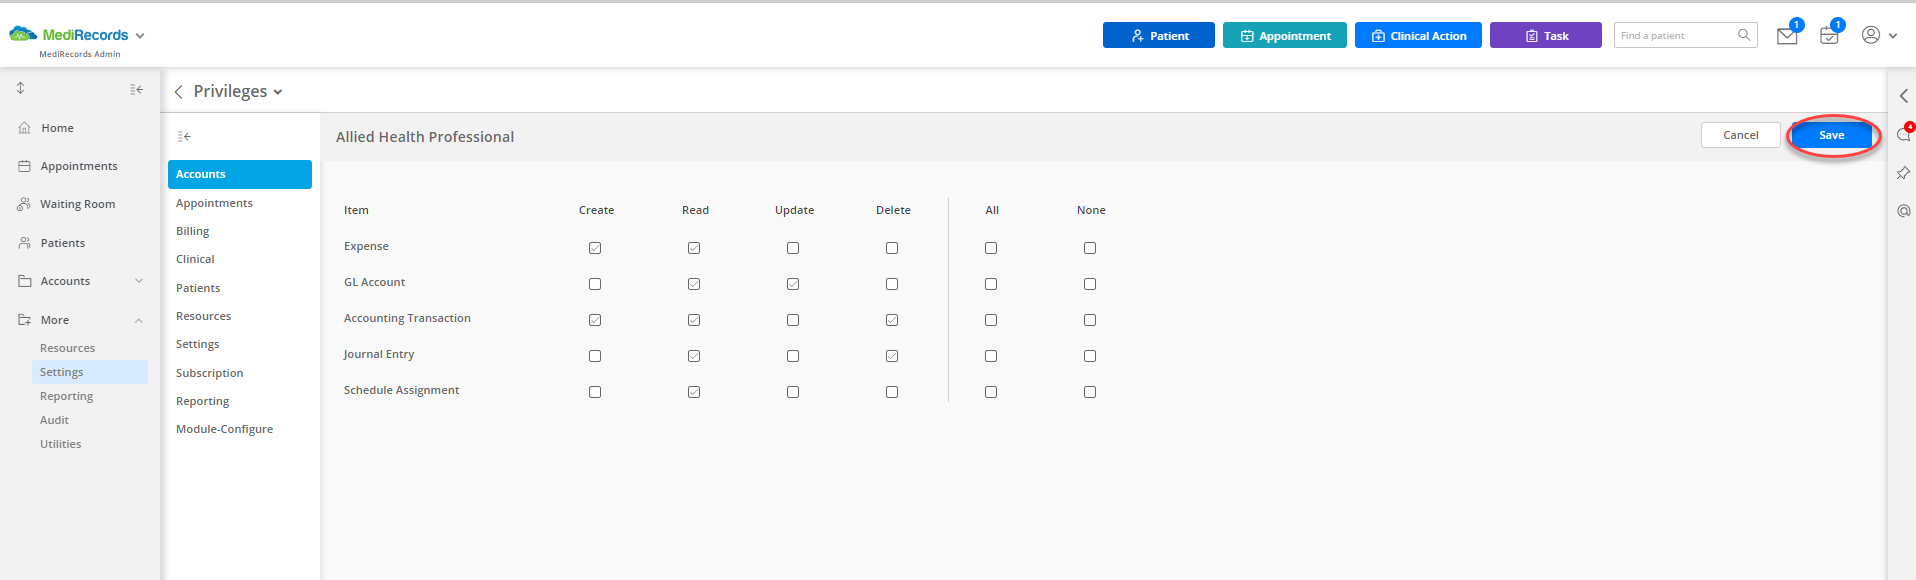Screen dimensions: 1916x580
Task: Cancel the privilege edits
Action: pyautogui.click(x=1741, y=135)
